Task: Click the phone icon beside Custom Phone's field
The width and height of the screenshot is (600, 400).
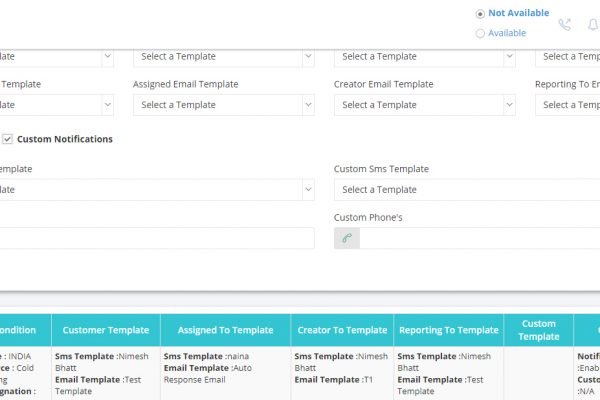Action: (347, 238)
